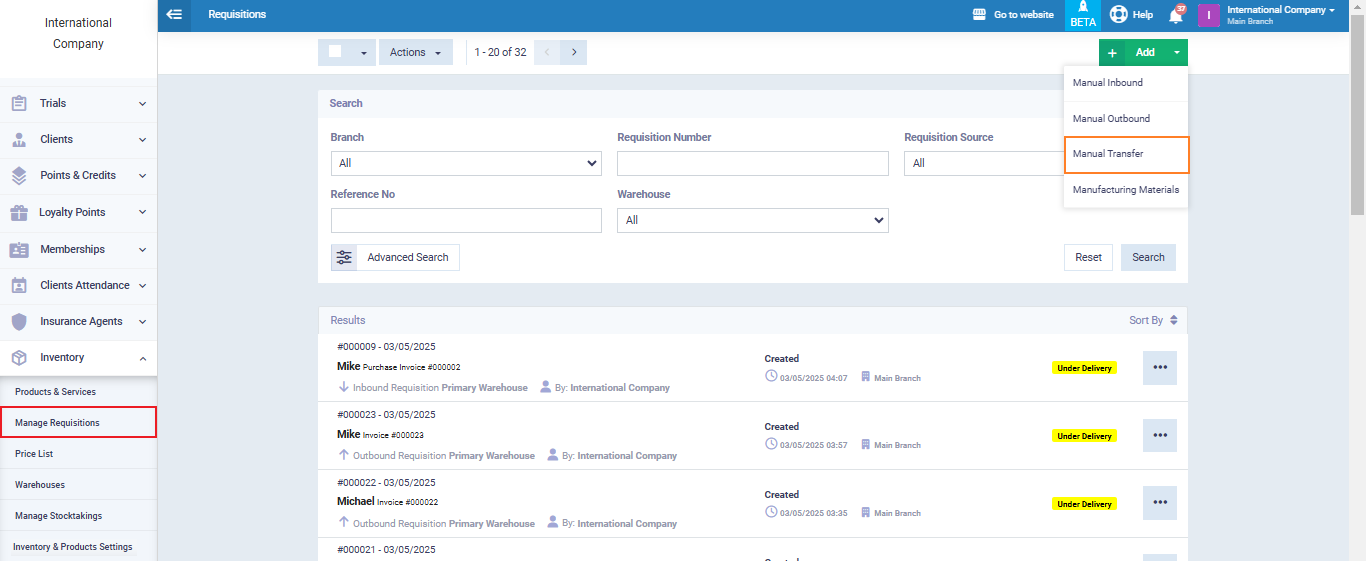This screenshot has width=1366, height=561.
Task: Open three-dot menu for requisition #000009
Action: pos(1159,367)
